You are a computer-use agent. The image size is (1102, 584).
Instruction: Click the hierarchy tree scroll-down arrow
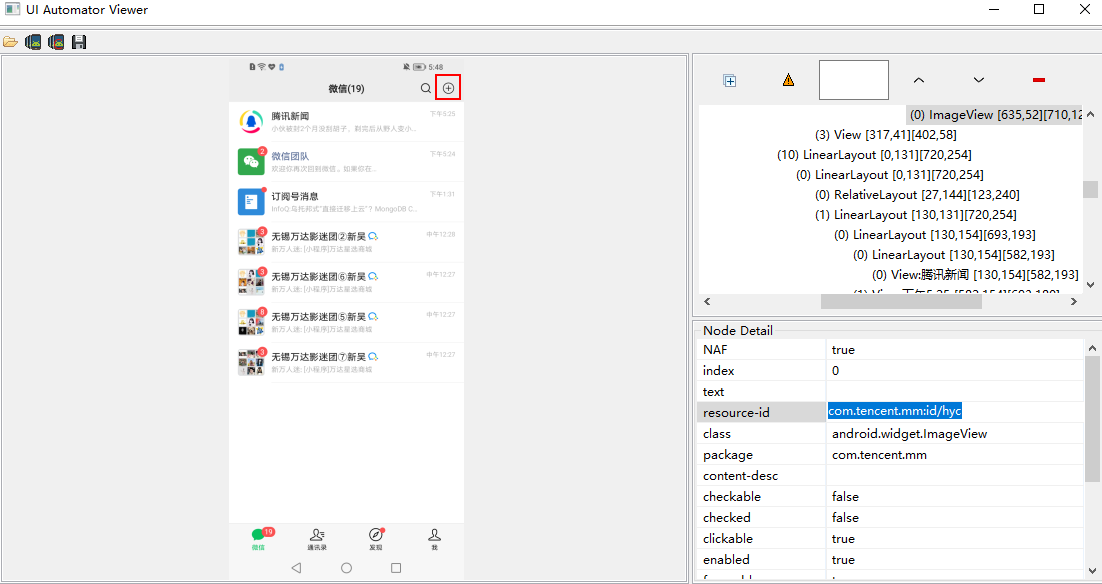coord(1090,285)
